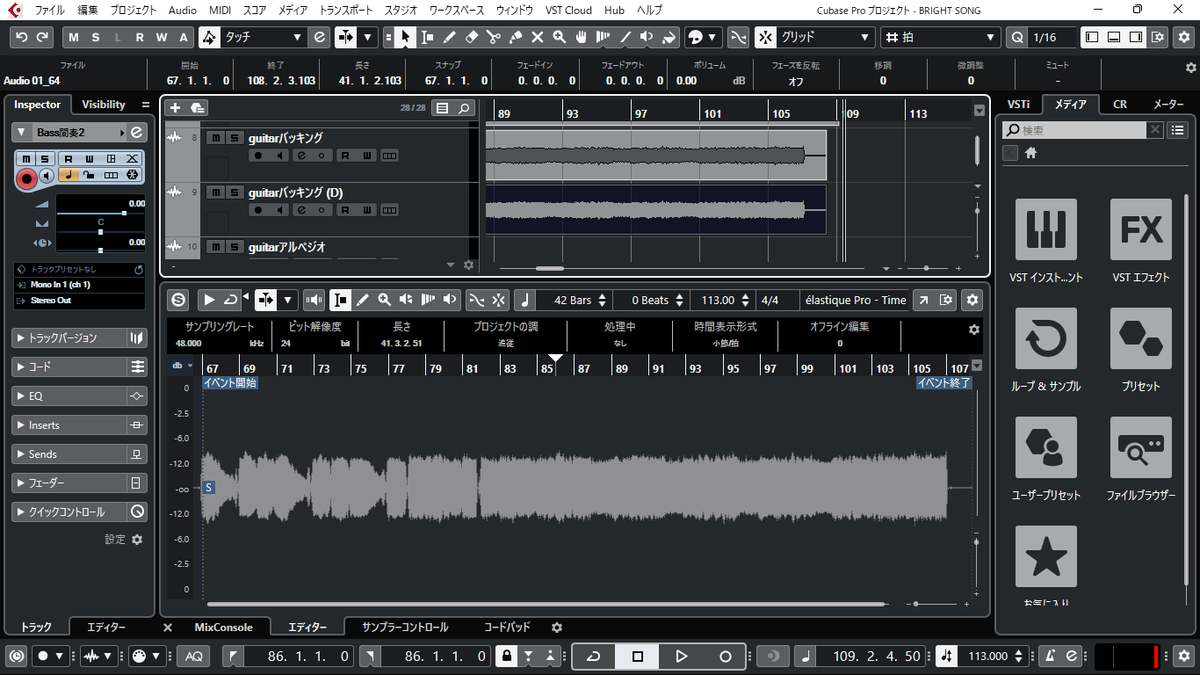The image size is (1200, 675).
Task: Click the 検索 search field in Media rack
Action: [x=1074, y=130]
